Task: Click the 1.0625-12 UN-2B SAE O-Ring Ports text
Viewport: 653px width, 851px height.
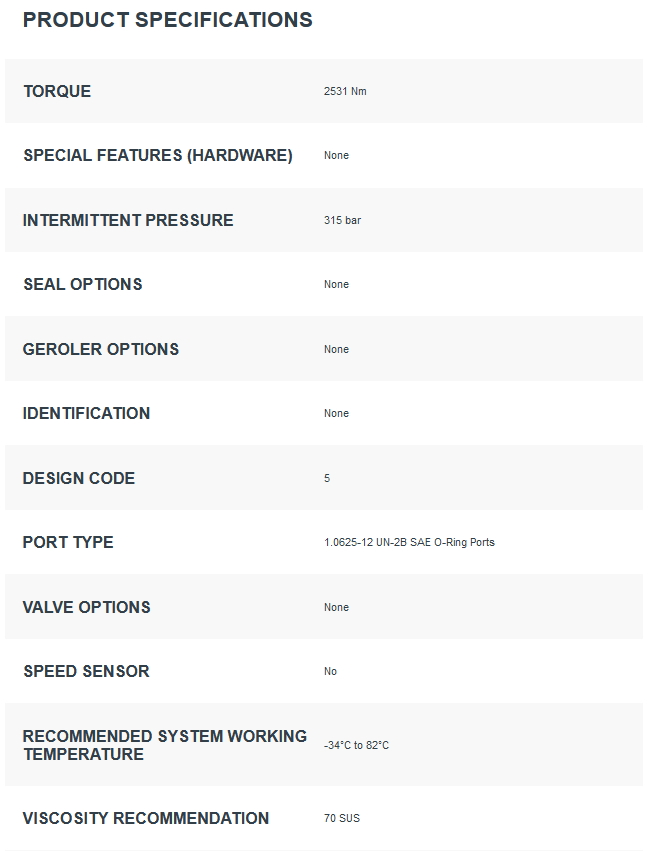Action: (x=409, y=542)
